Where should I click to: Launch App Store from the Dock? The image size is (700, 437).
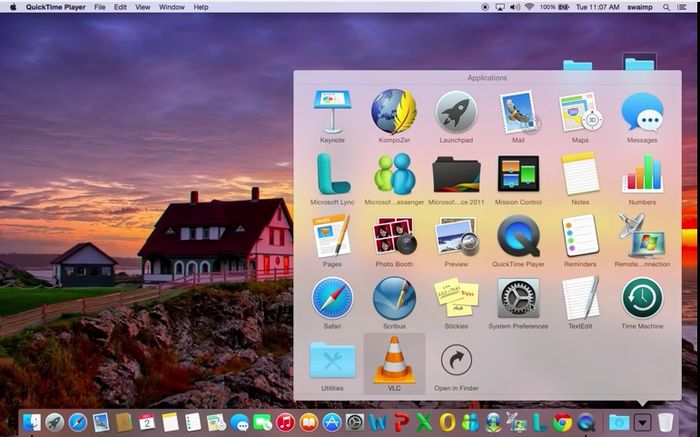click(x=332, y=422)
